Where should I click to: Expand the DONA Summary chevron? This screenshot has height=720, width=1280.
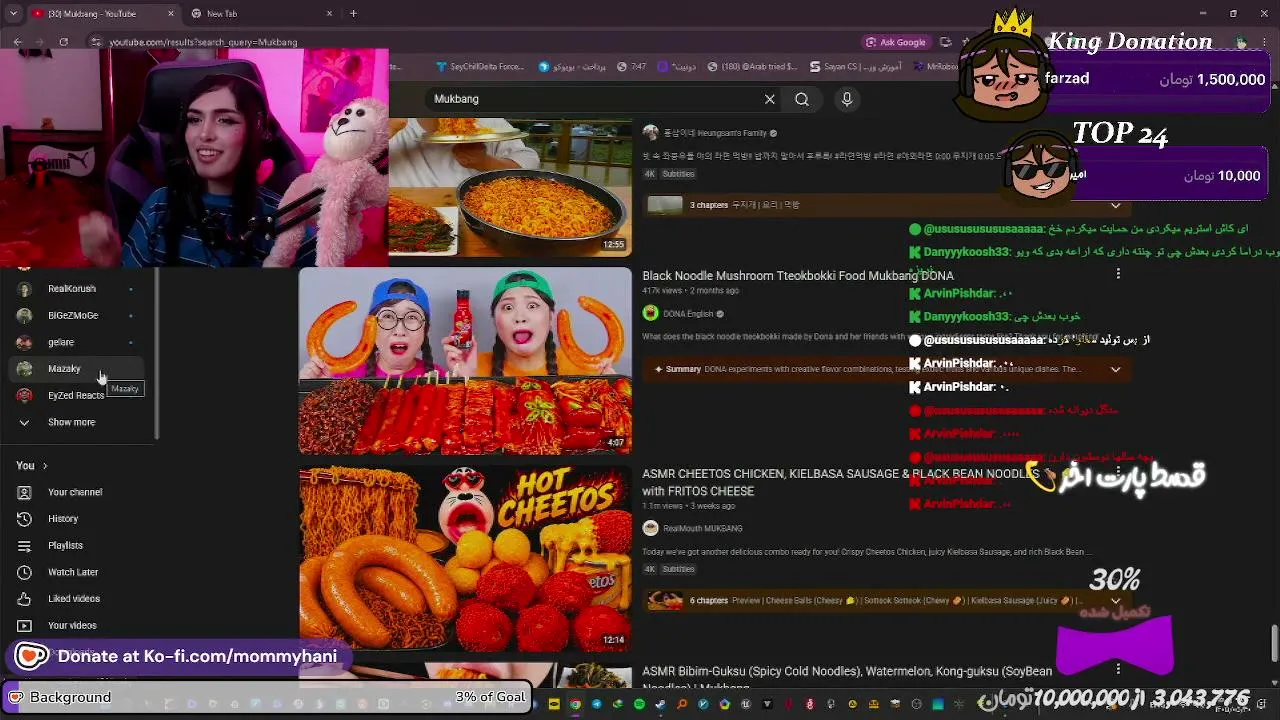(x=1115, y=369)
